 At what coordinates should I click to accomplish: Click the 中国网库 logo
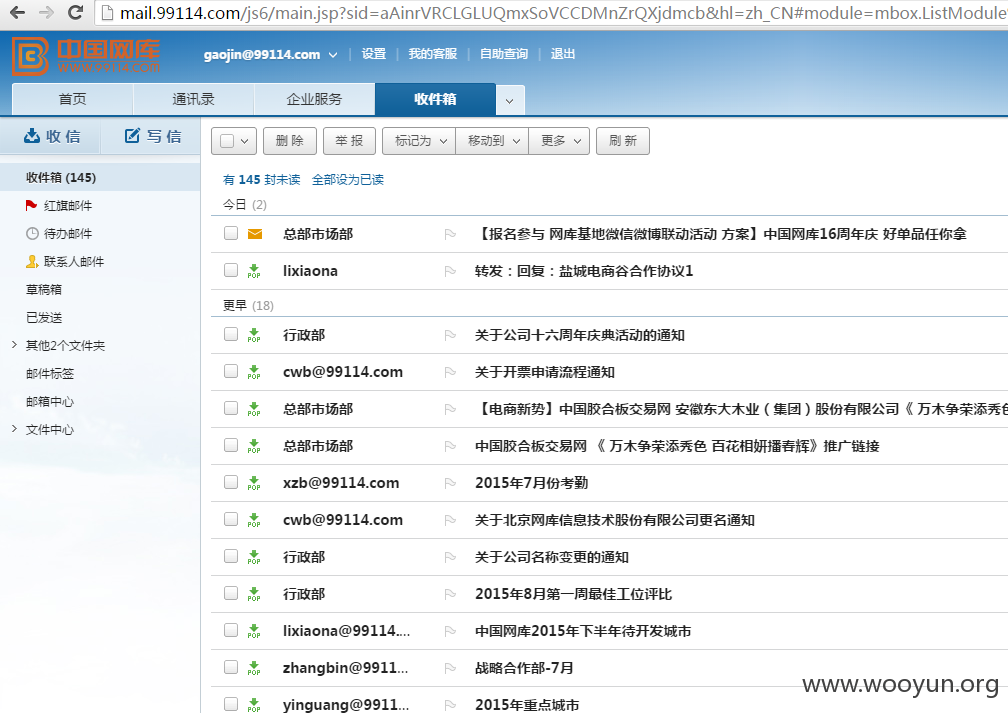(86, 56)
